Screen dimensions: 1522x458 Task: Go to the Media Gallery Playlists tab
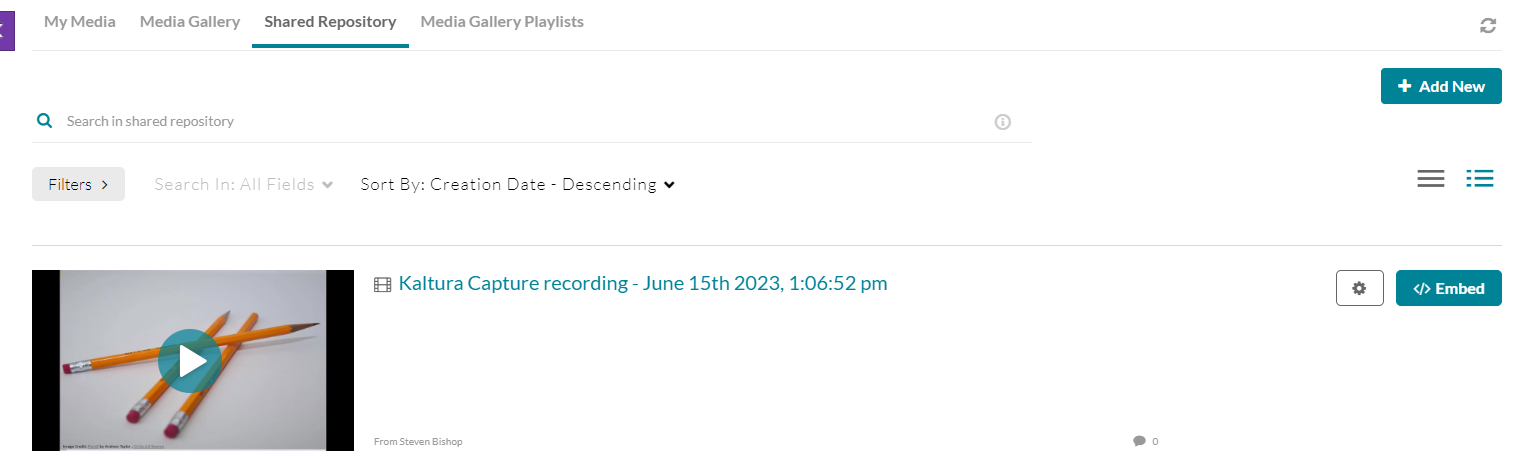click(x=502, y=22)
